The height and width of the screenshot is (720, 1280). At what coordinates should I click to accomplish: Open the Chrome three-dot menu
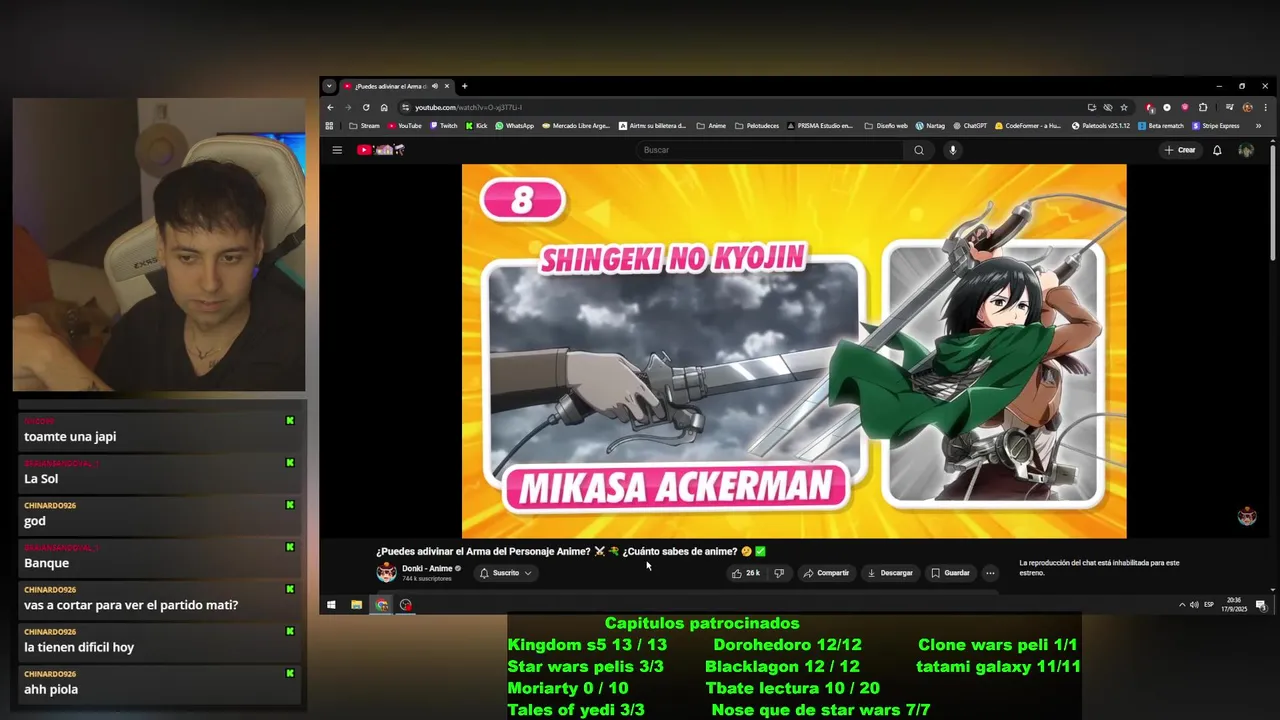(x=1265, y=107)
